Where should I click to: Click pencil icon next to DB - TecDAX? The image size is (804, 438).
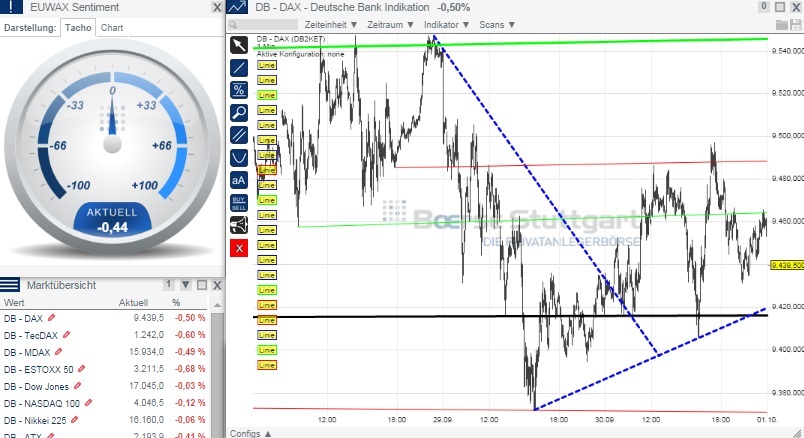(67, 335)
